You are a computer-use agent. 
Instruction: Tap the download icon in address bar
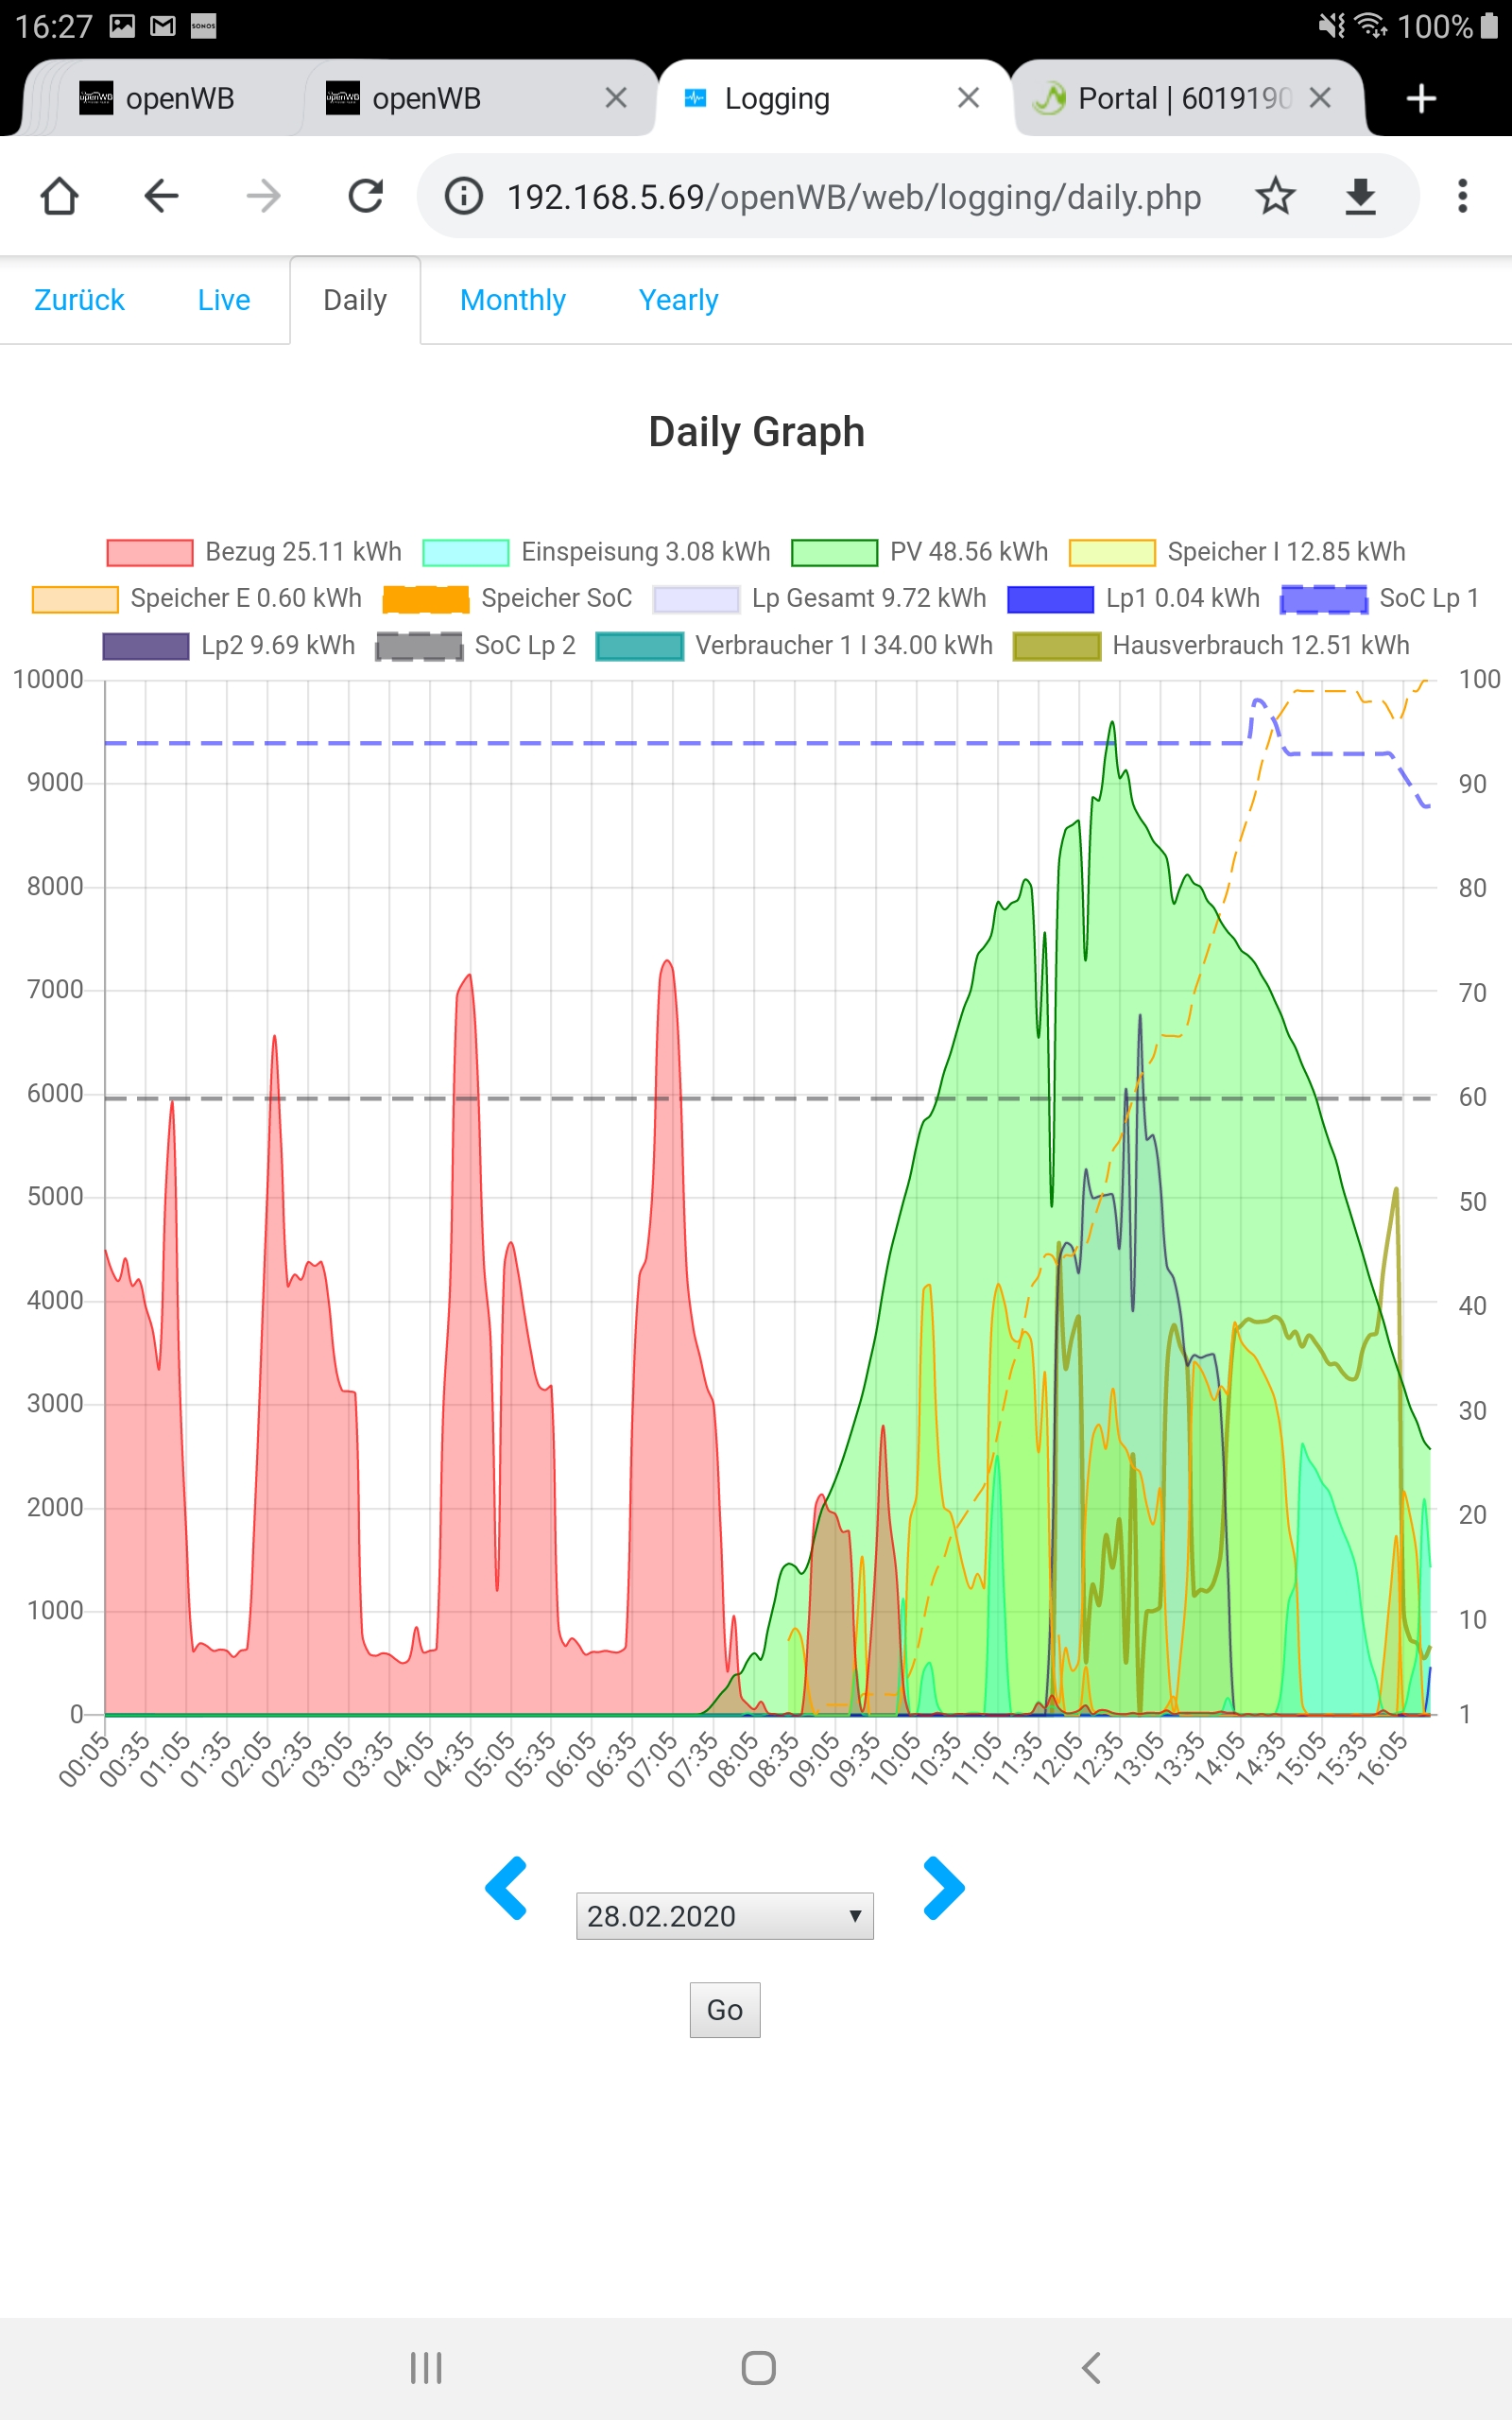pyautogui.click(x=1360, y=196)
